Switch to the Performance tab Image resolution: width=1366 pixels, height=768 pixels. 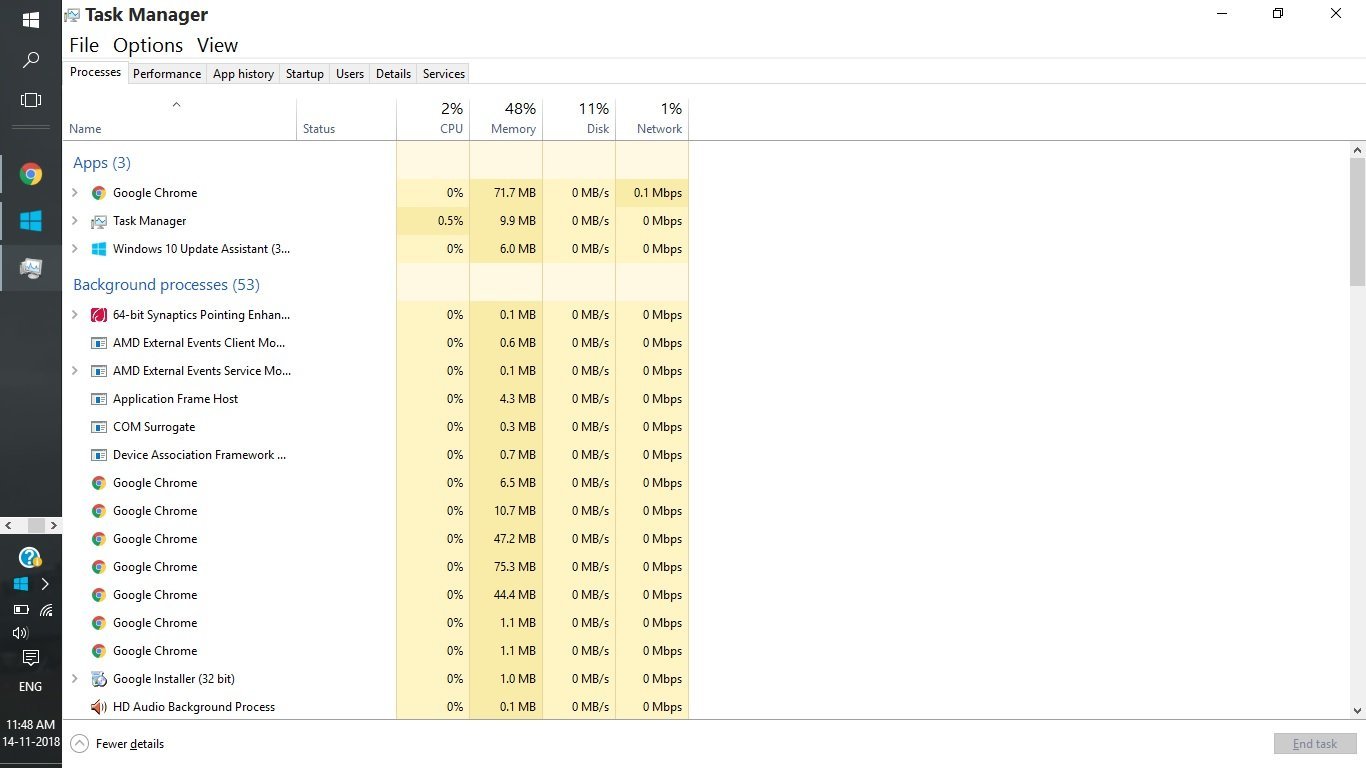[x=167, y=74]
